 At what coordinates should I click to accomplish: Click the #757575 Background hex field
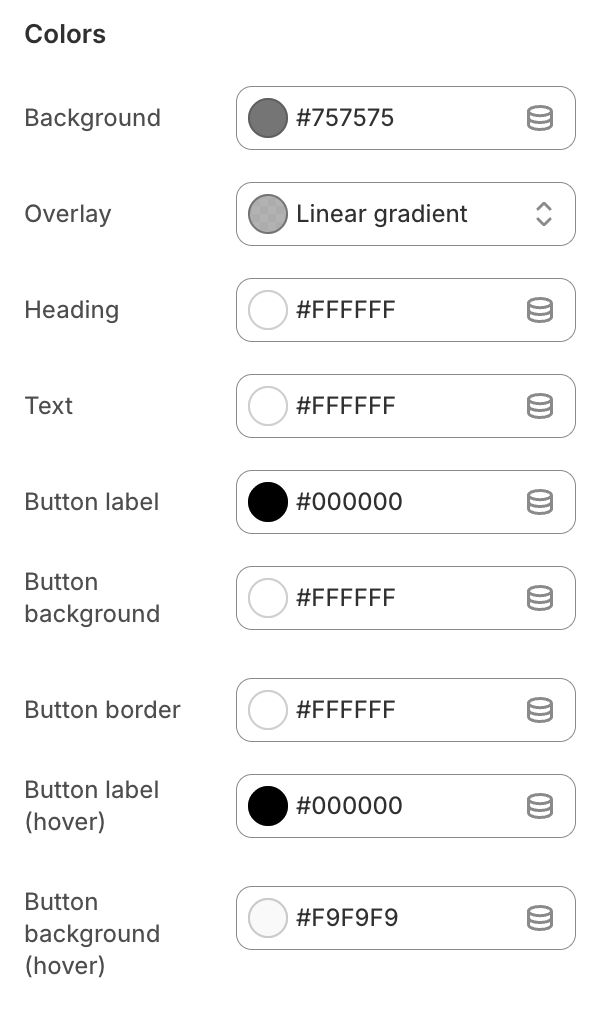tap(406, 118)
